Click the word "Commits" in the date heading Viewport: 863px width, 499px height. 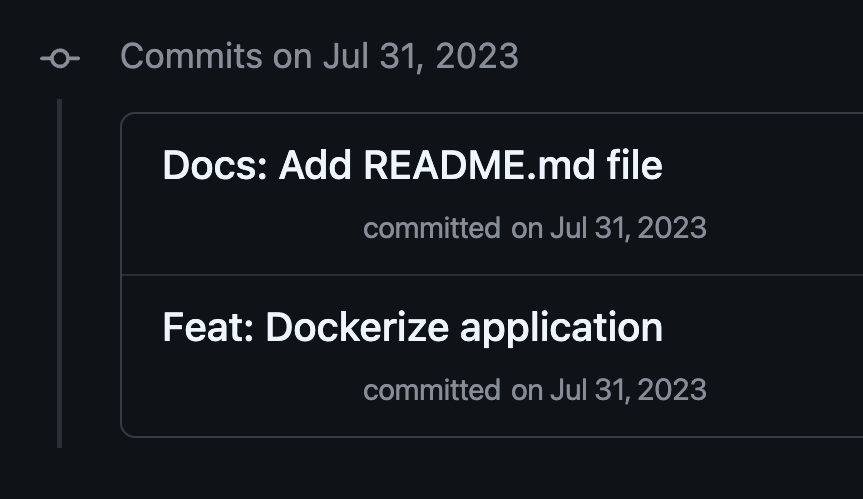[x=191, y=56]
